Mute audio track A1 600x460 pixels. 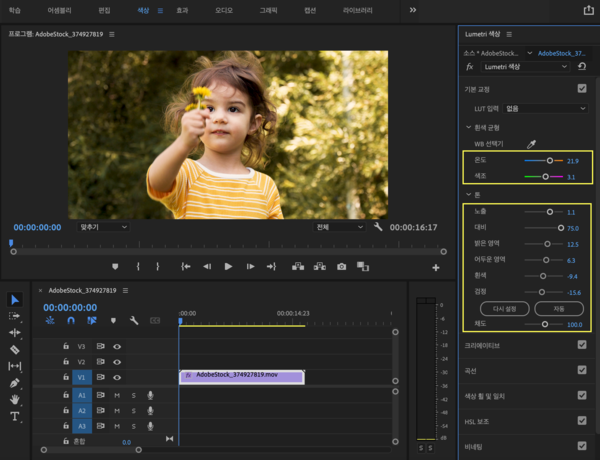pyautogui.click(x=117, y=395)
